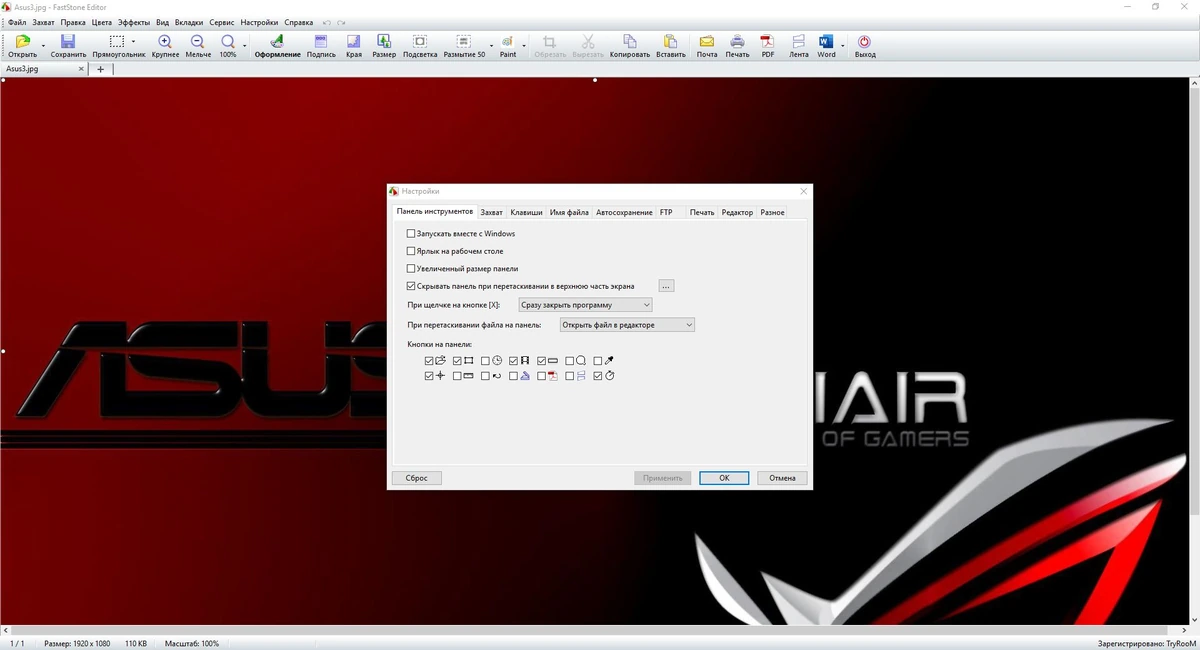Open the Оформление drawing tool

tap(277, 42)
